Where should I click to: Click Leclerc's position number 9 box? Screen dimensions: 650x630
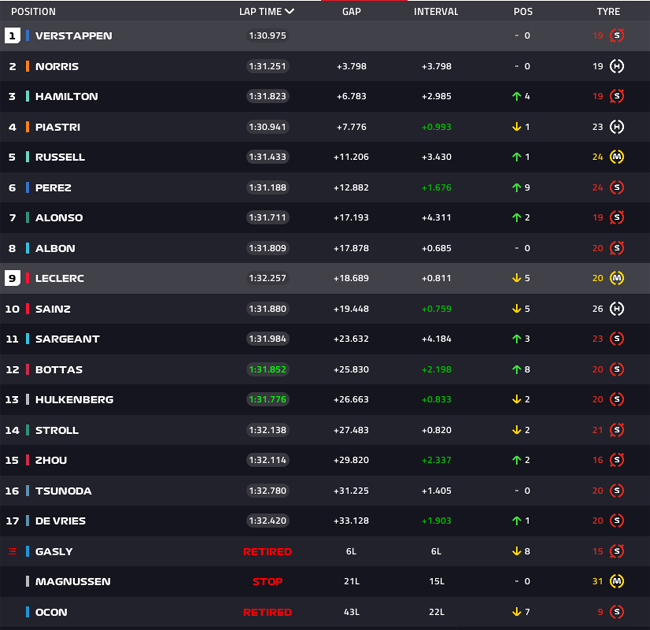tap(12, 278)
